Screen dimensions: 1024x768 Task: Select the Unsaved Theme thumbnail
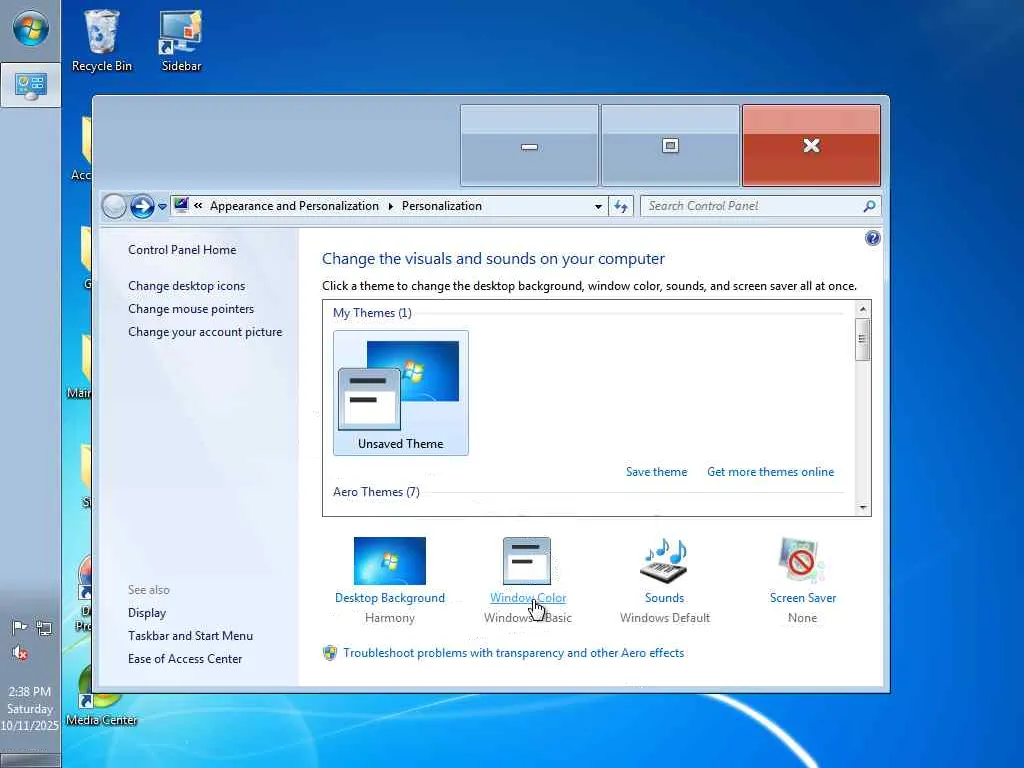[x=400, y=392]
